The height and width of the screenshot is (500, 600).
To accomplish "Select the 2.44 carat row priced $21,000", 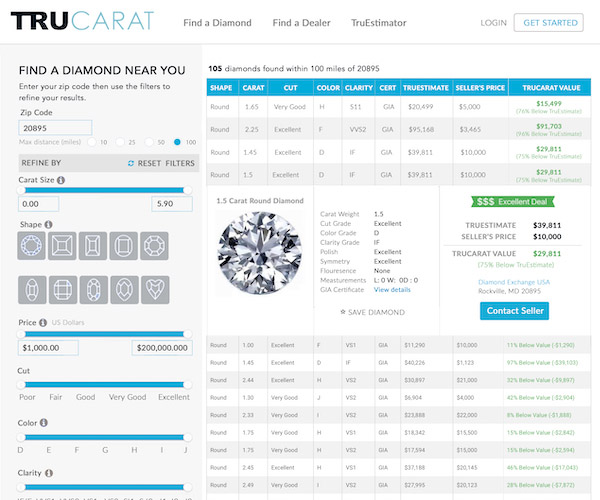I will tap(399, 380).
